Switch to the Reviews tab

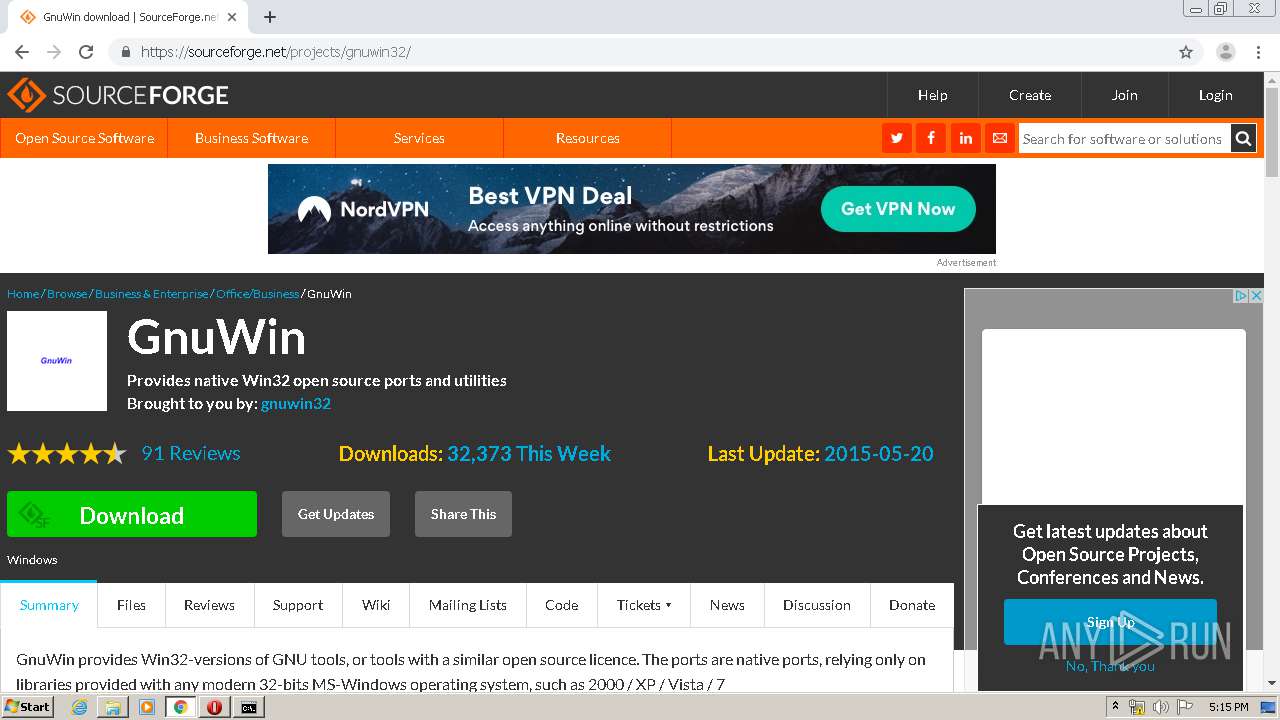[209, 605]
